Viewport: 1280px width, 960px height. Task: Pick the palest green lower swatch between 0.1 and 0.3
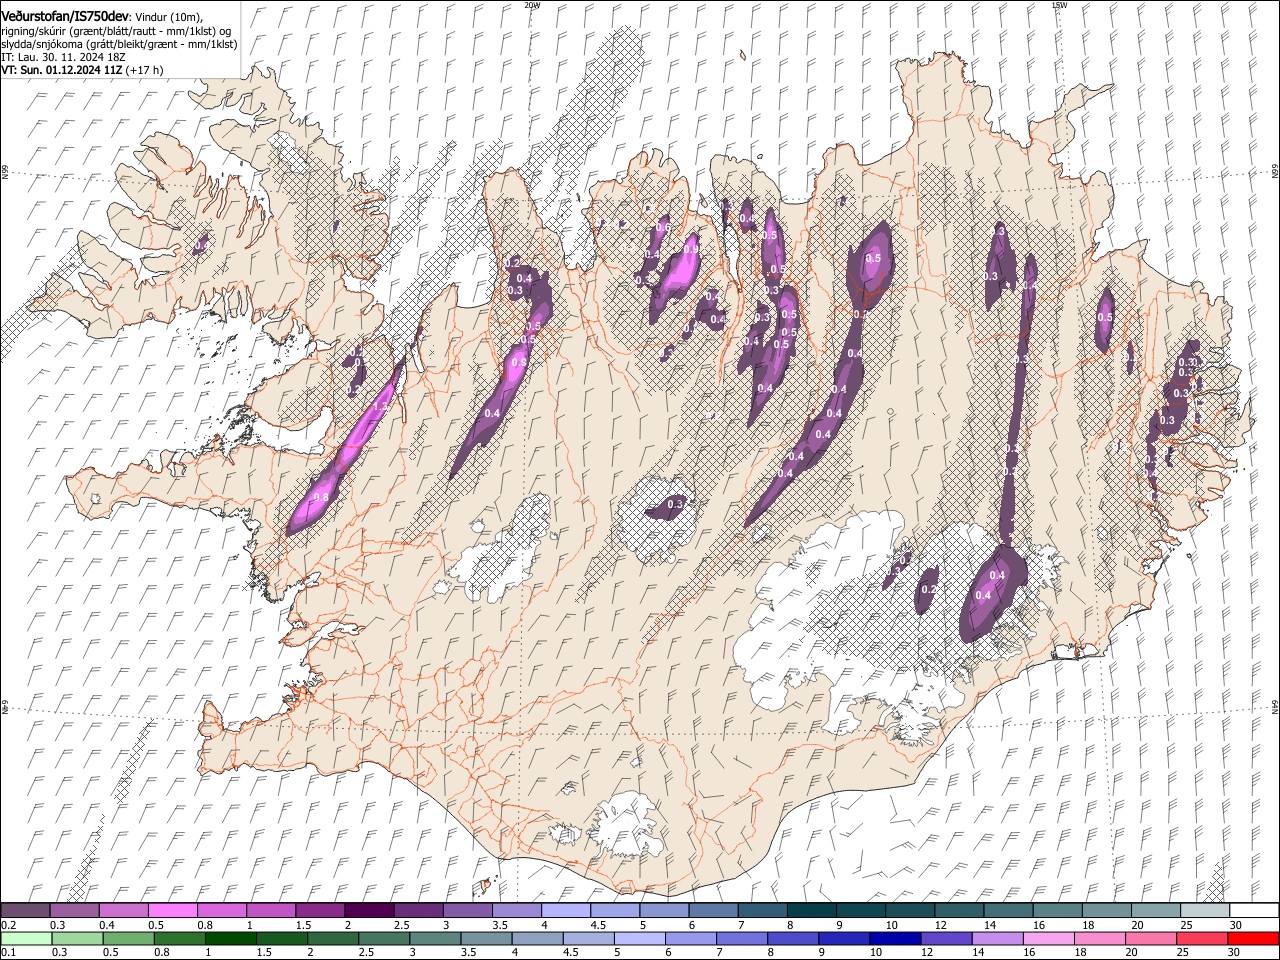(x=25, y=939)
